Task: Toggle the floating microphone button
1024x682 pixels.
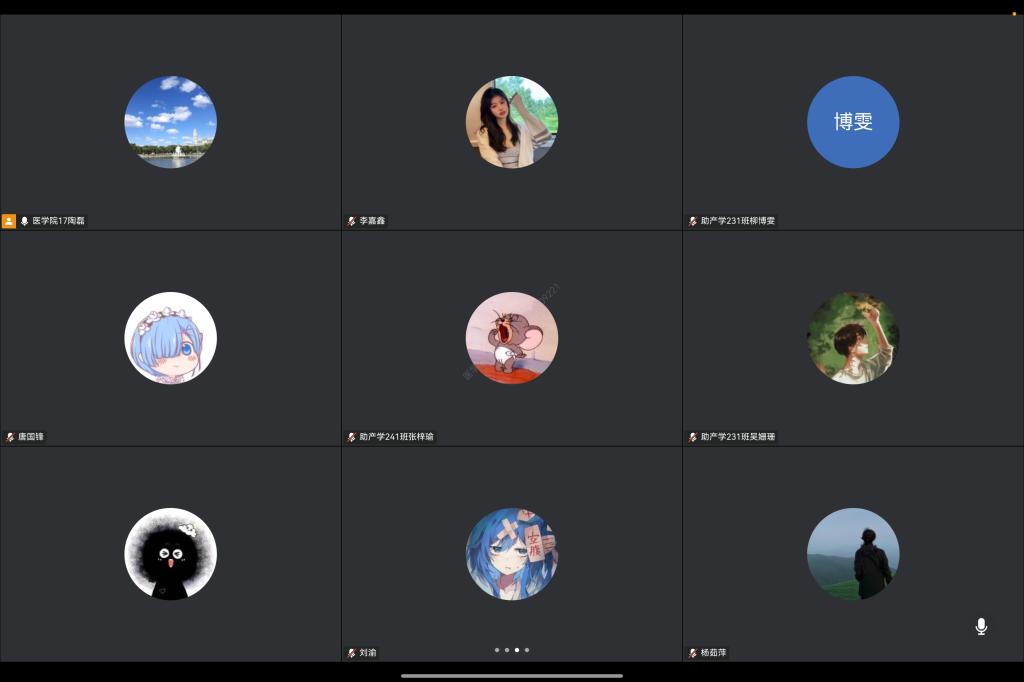Action: click(x=981, y=626)
